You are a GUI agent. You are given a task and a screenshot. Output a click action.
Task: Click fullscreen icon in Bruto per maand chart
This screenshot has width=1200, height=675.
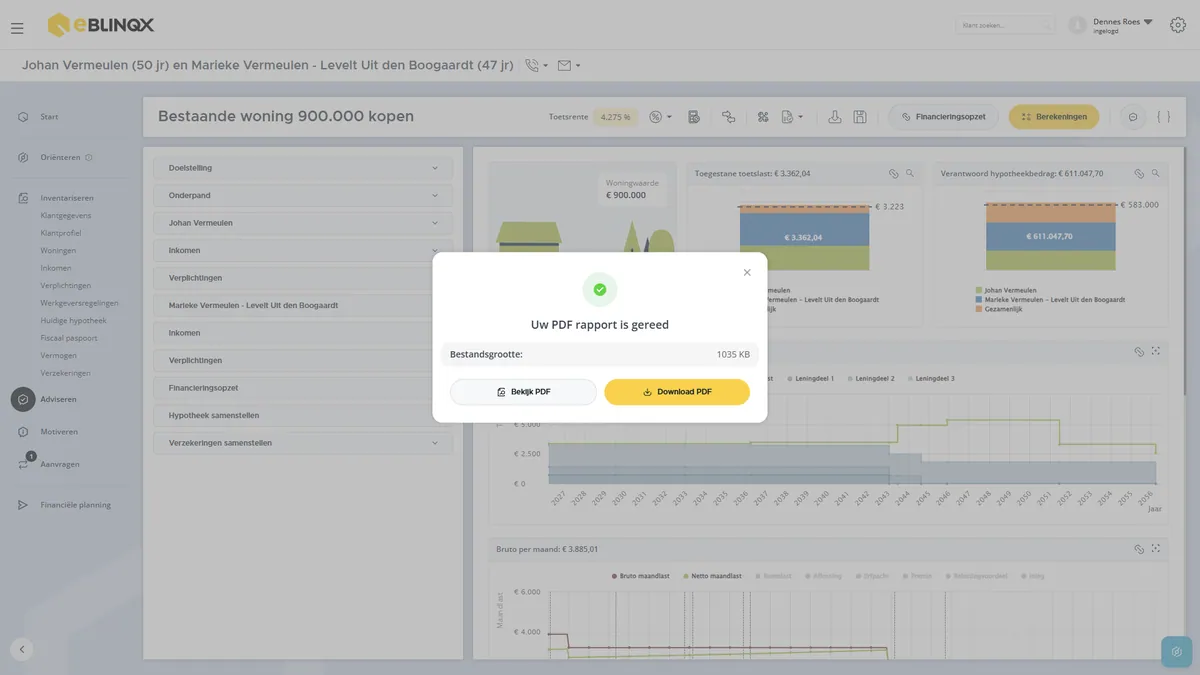[x=1155, y=549]
